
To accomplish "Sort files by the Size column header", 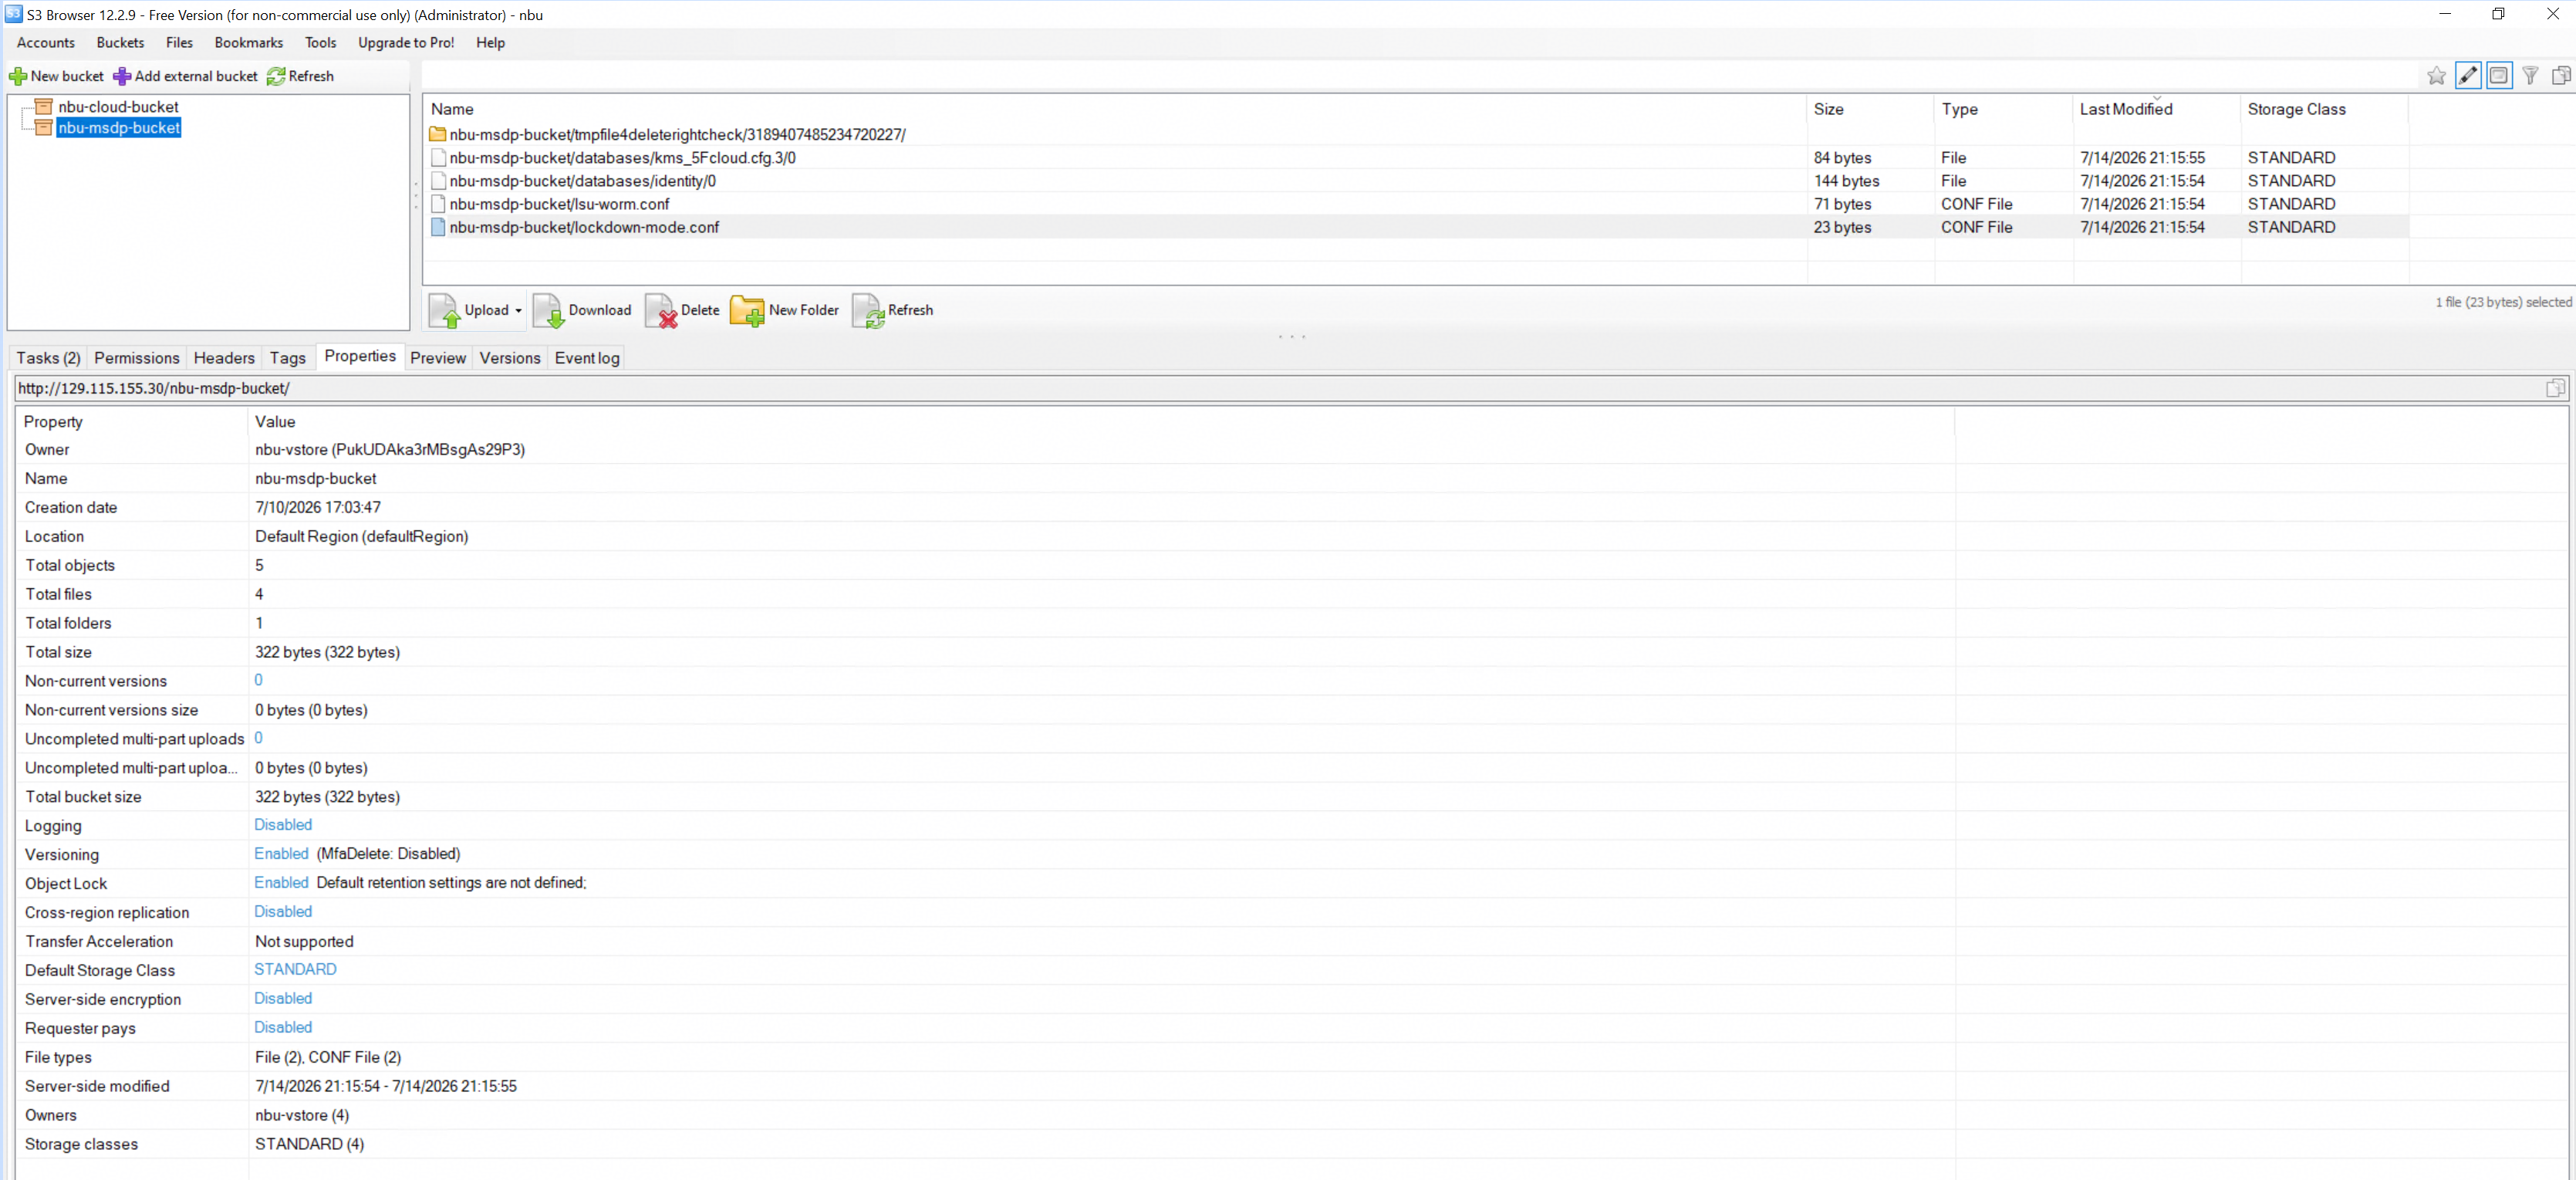I will [x=1871, y=109].
